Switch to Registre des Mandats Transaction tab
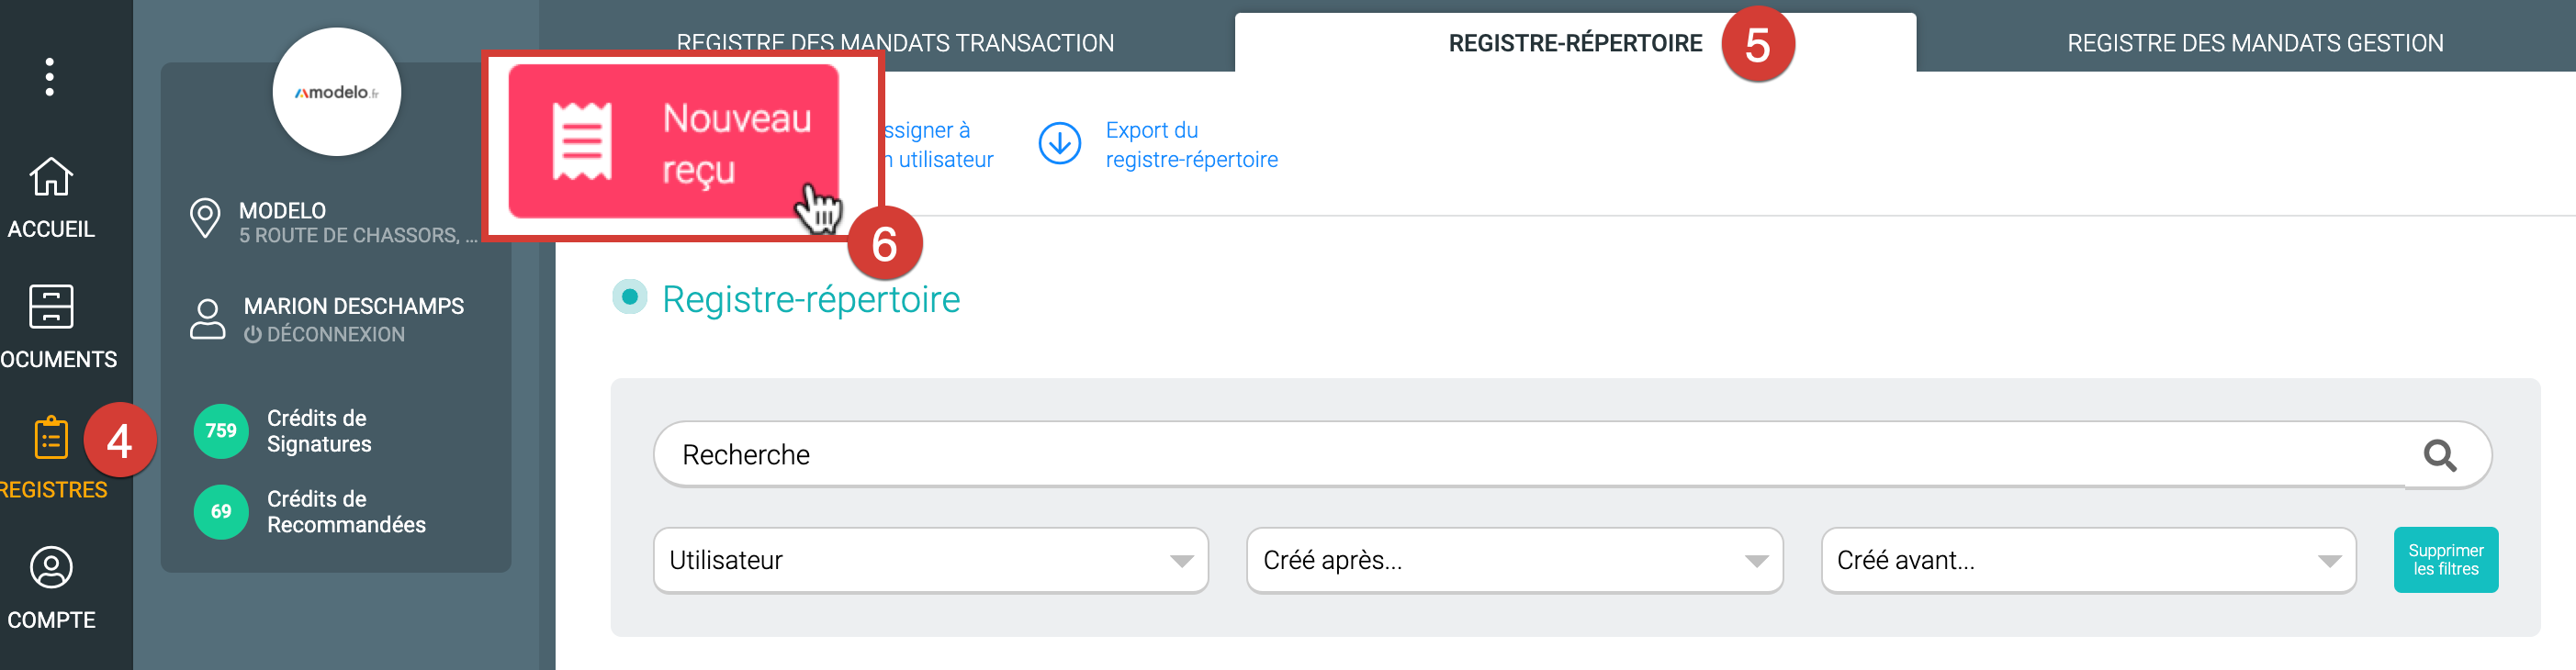The height and width of the screenshot is (670, 2576). point(895,44)
